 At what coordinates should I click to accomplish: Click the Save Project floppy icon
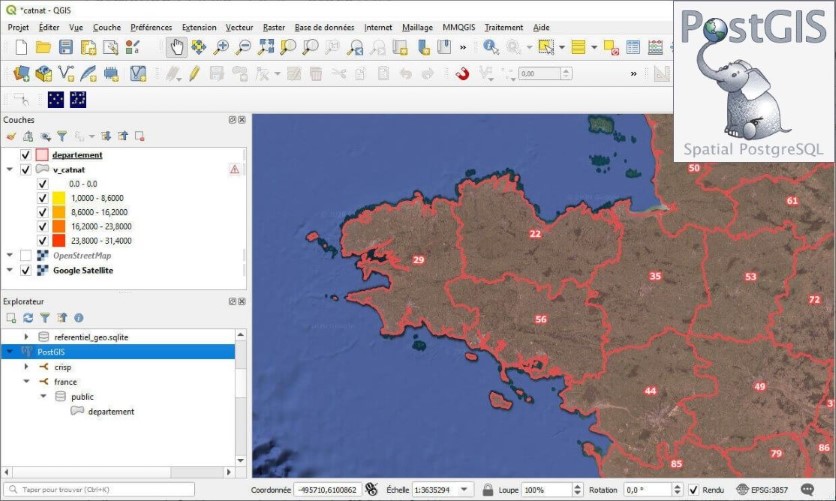coord(66,47)
